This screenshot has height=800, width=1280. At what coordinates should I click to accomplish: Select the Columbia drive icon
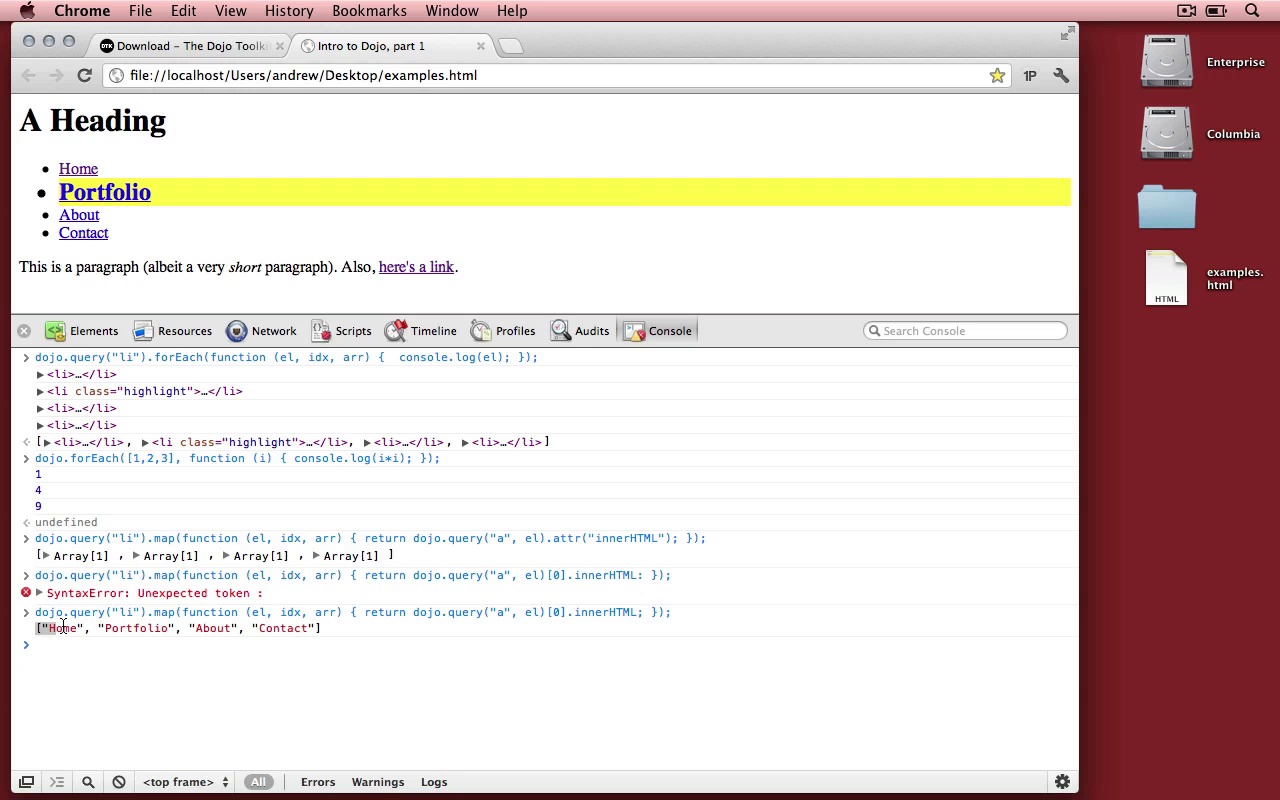pyautogui.click(x=1166, y=134)
